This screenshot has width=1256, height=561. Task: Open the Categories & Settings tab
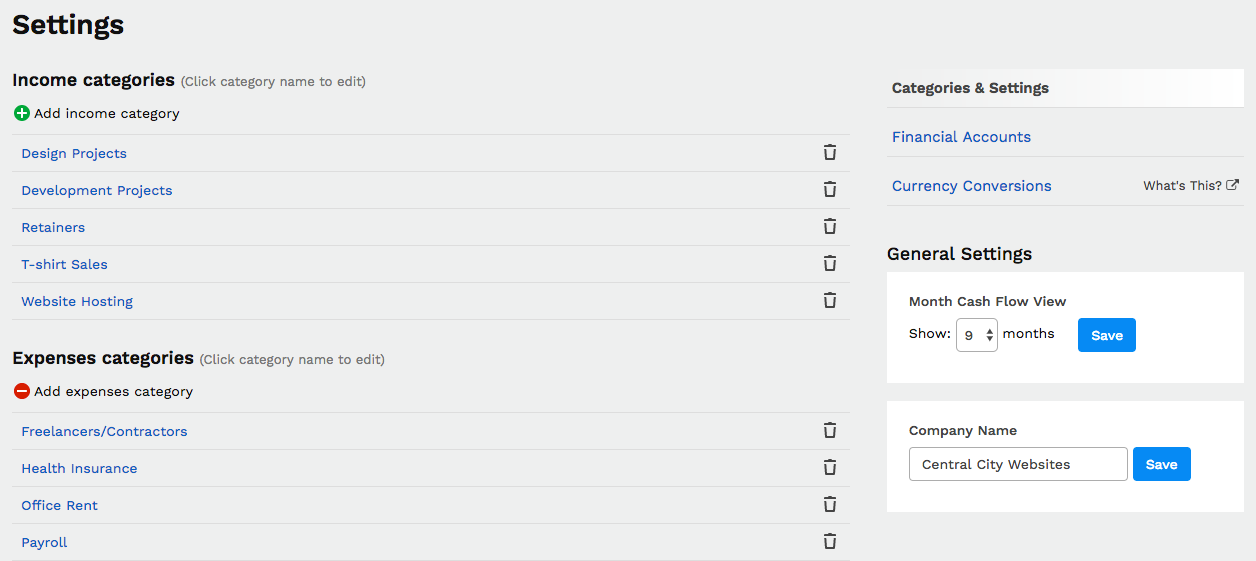tap(970, 88)
